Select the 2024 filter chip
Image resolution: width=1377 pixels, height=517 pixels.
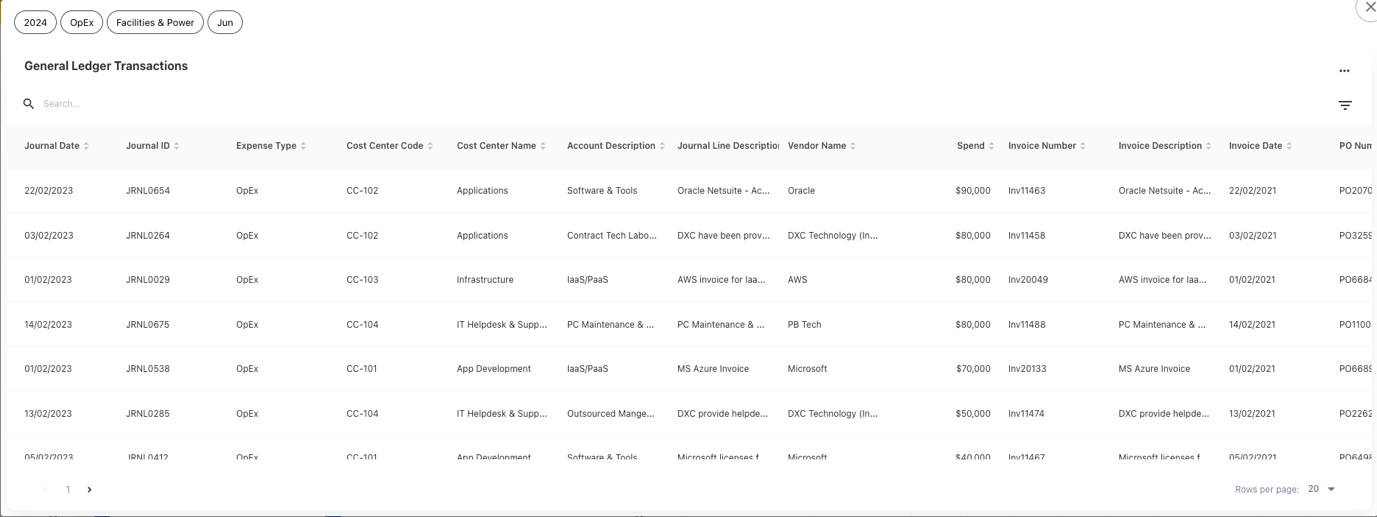(35, 22)
